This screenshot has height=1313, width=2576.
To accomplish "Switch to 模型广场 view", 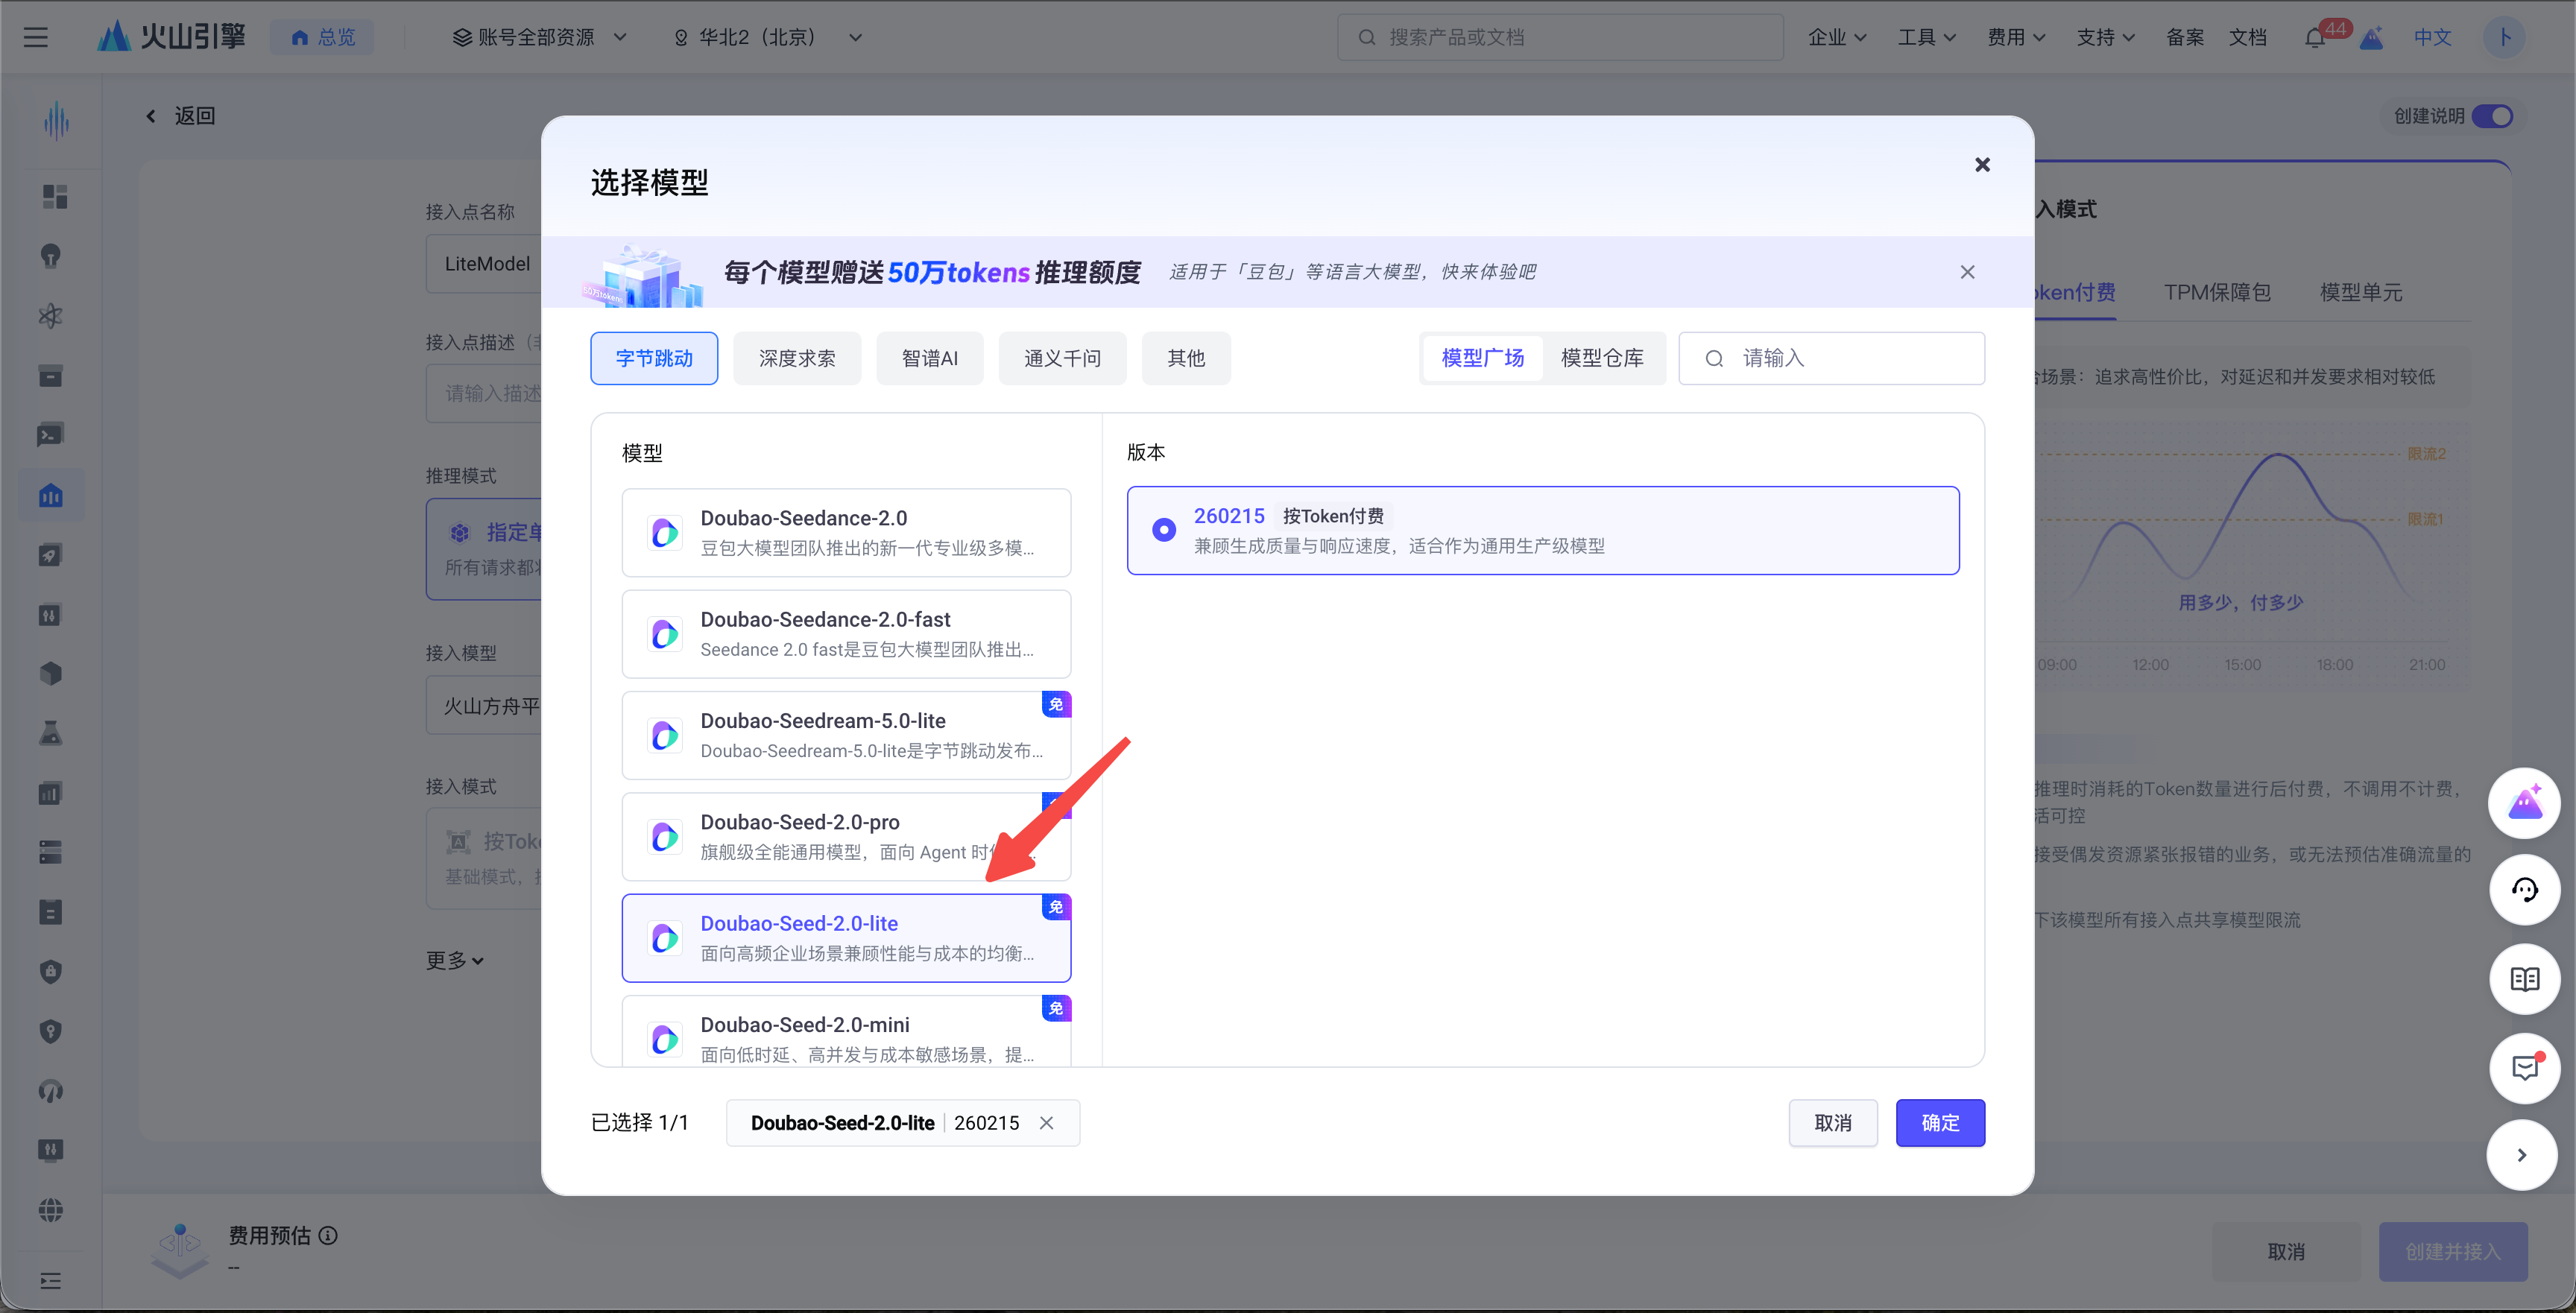I will tap(1483, 358).
